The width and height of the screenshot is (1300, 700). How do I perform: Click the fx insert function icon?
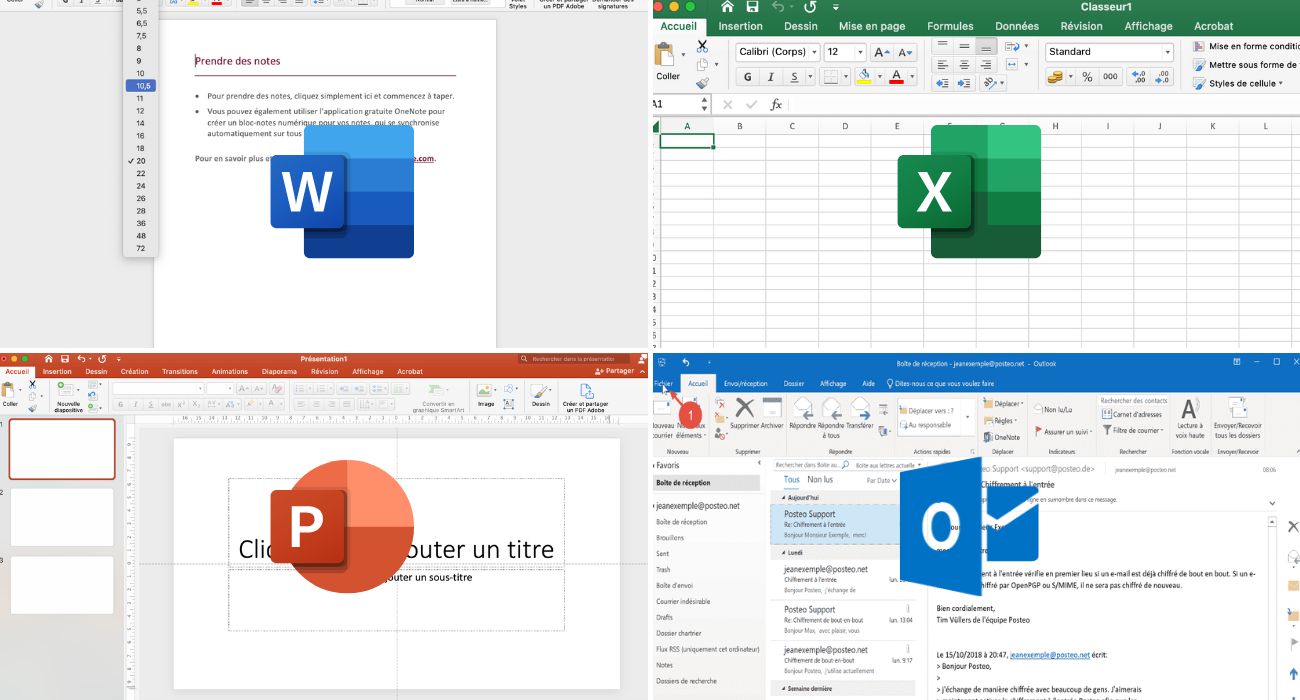[x=776, y=104]
